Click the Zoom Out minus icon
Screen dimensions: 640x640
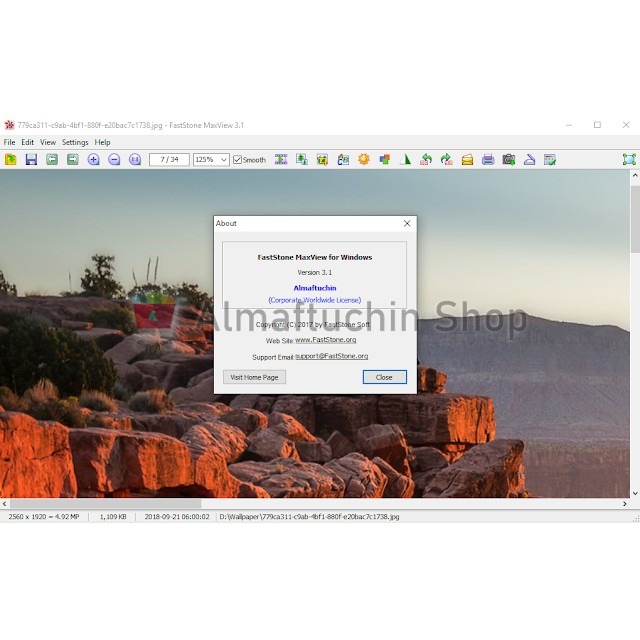tap(114, 159)
